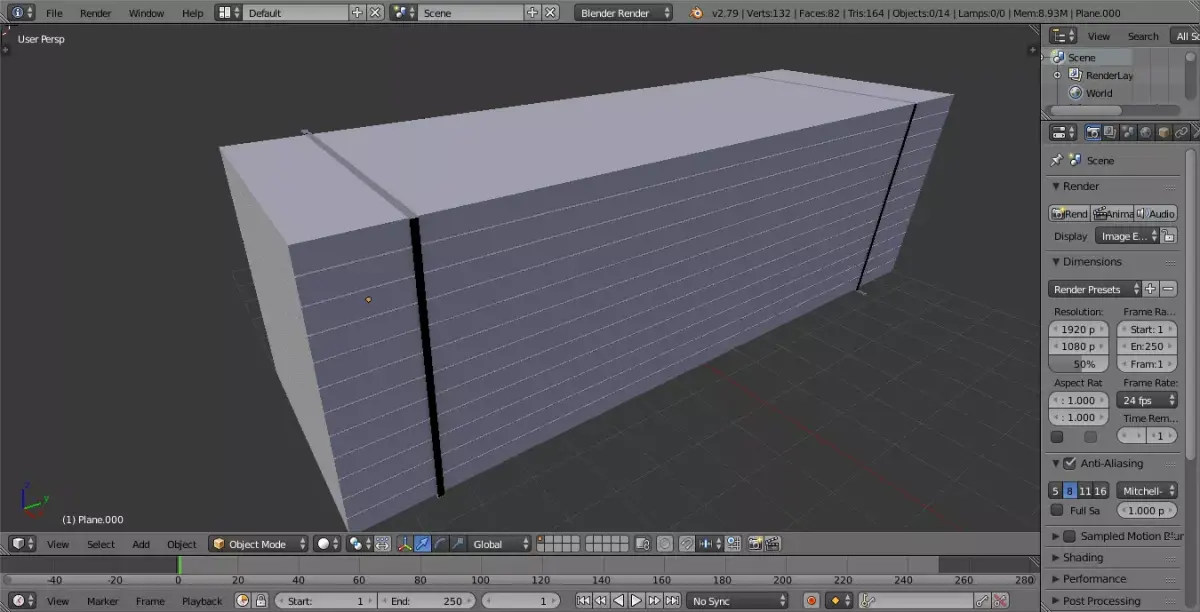The image size is (1200, 612).
Task: Open the Object Mode dropdown
Action: pos(258,544)
